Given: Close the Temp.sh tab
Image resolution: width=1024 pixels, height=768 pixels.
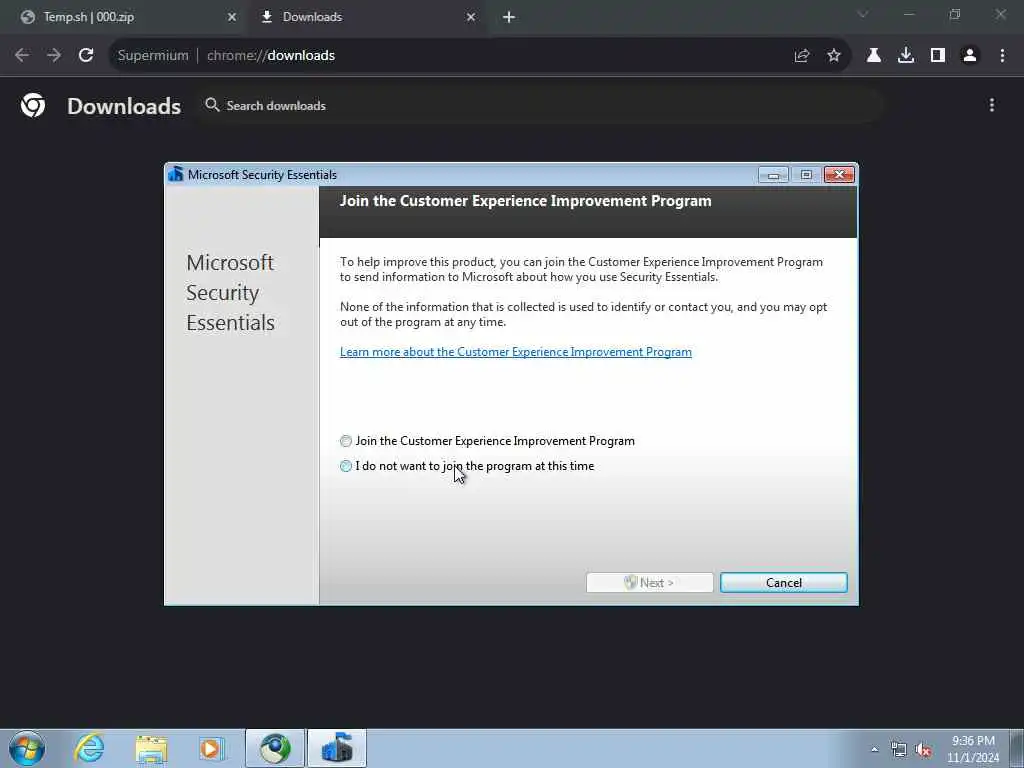Looking at the screenshot, I should click(x=232, y=17).
